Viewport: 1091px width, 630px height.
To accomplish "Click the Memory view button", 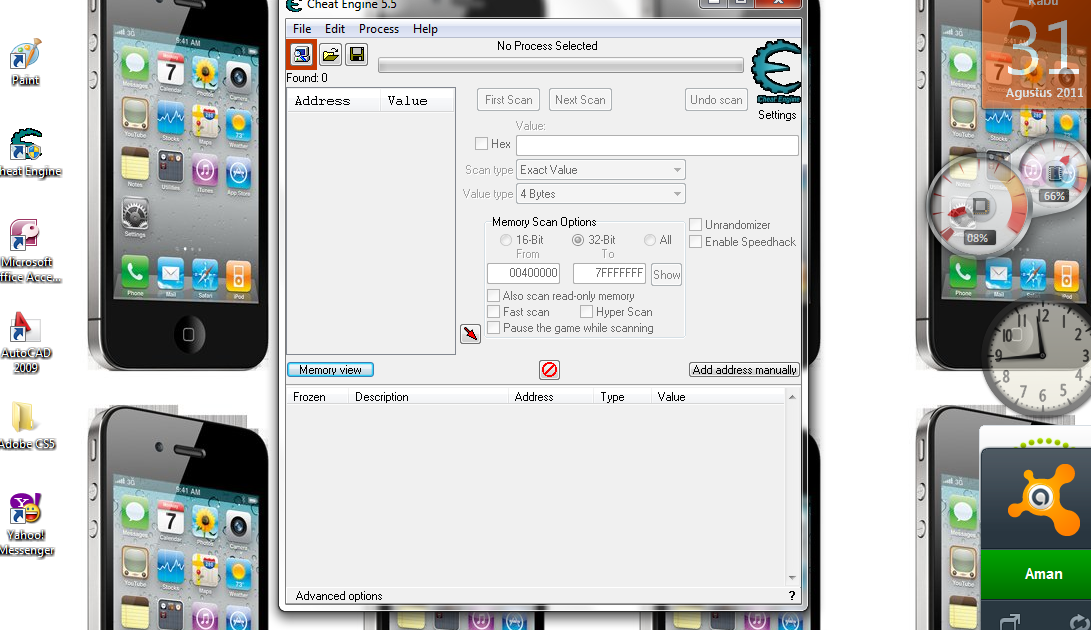I will [x=331, y=370].
